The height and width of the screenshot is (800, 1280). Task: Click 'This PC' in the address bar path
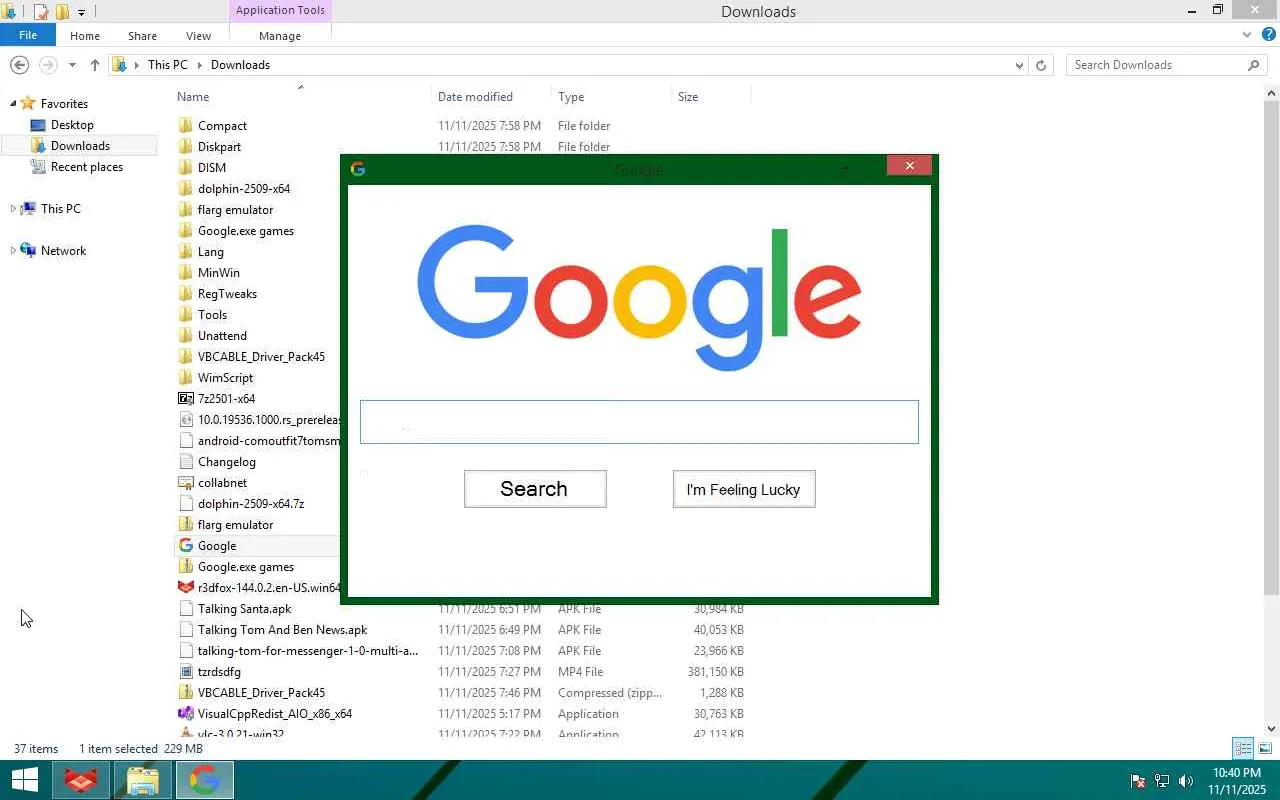(167, 65)
